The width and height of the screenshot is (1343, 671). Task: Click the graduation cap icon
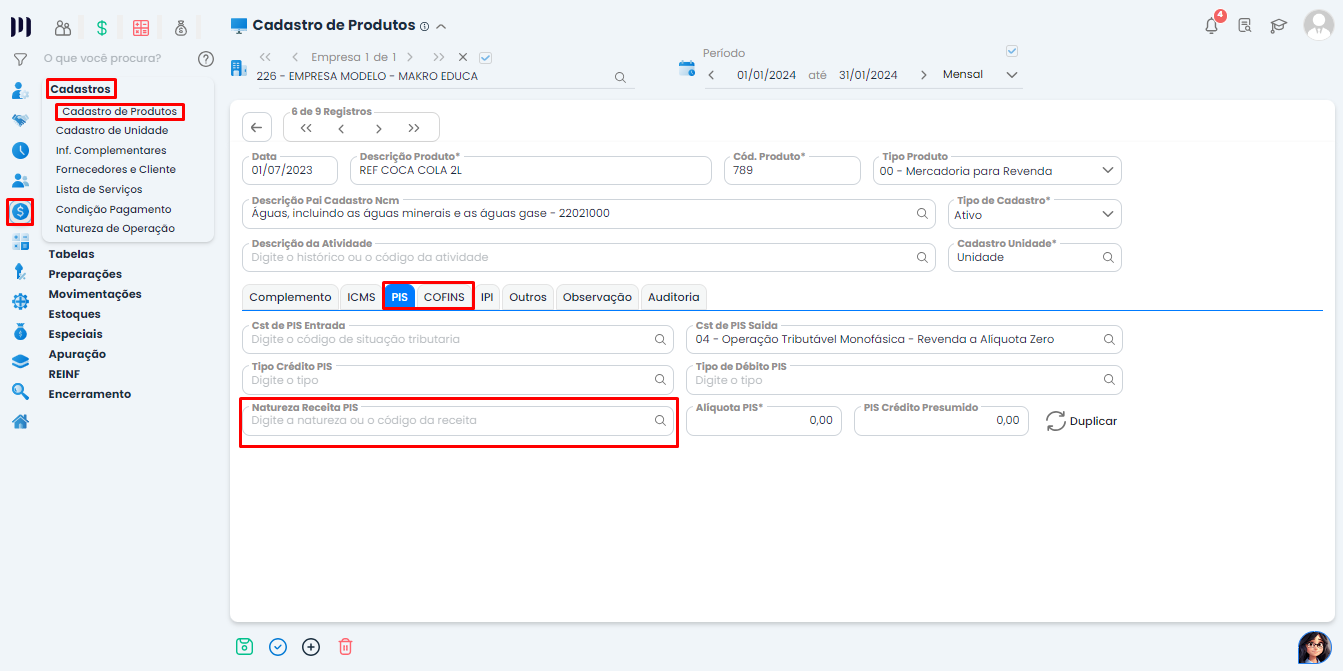[1278, 26]
